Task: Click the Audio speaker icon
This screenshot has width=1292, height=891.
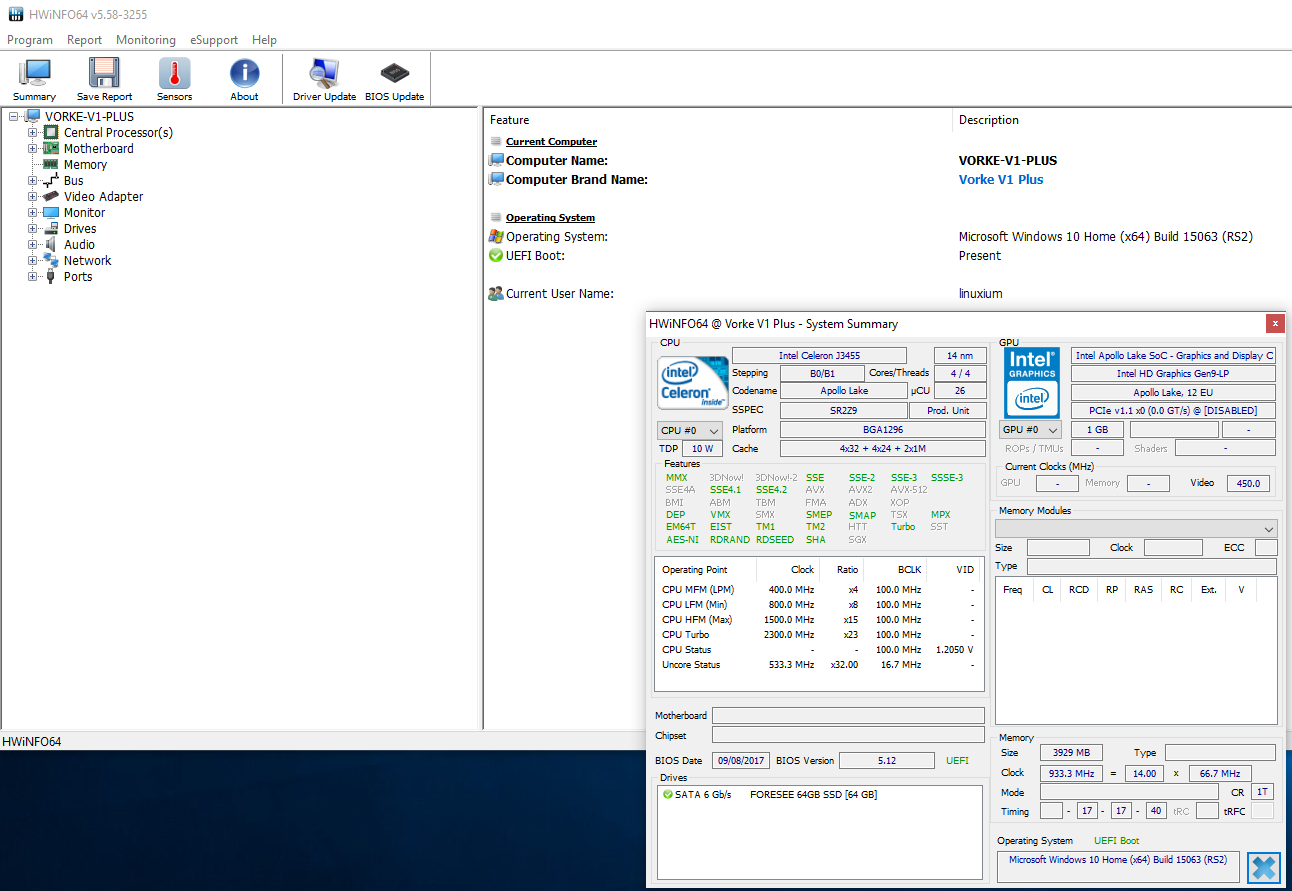Action: coord(50,244)
